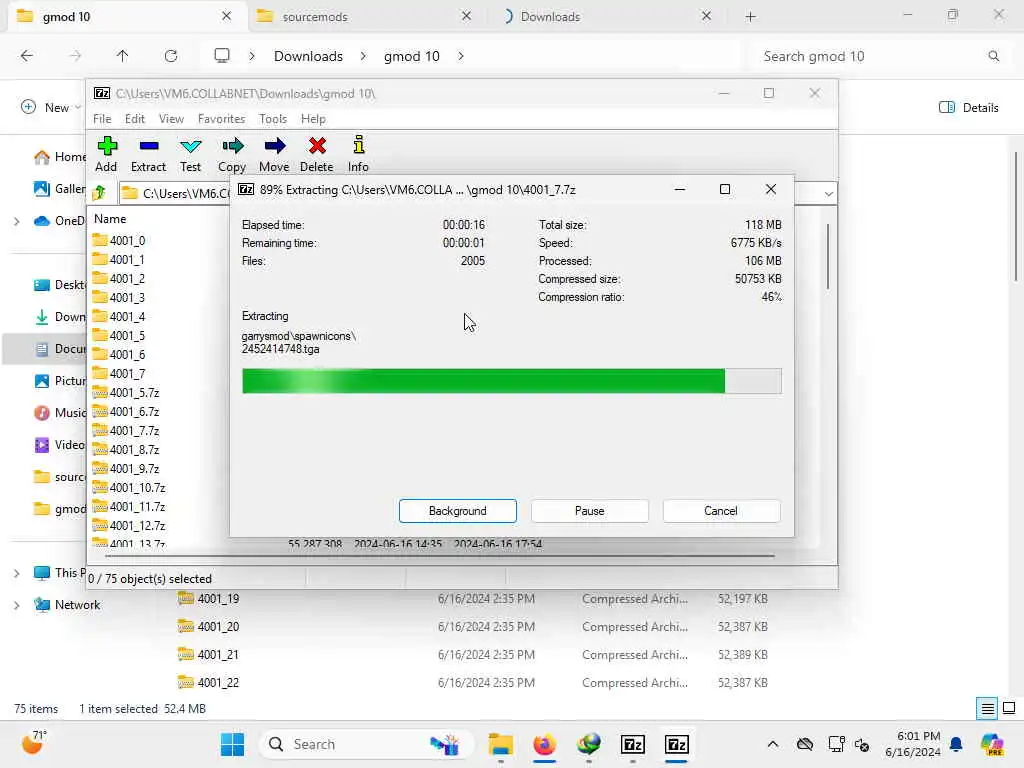Screen dimensions: 1024x768
Task: Open the Windows Start menu
Action: [232, 744]
